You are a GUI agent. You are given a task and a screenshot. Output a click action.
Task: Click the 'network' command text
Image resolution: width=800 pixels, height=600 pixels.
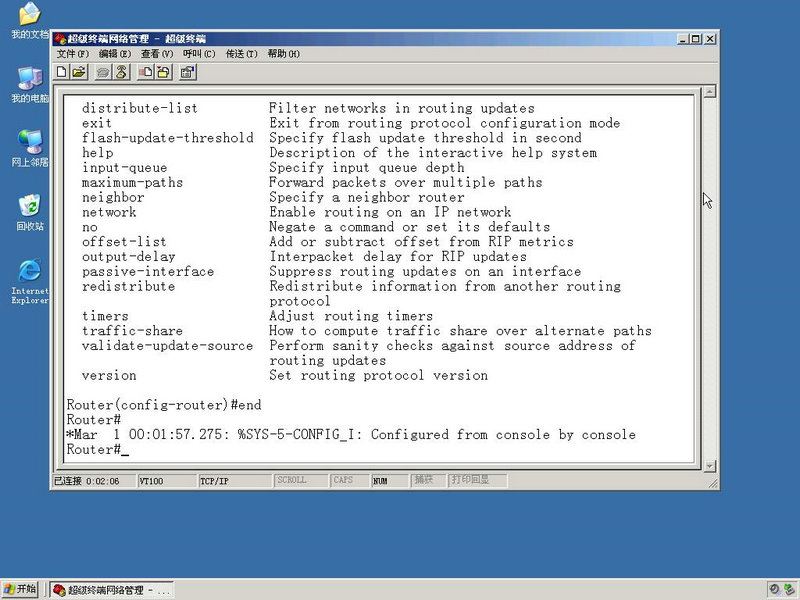[x=109, y=212]
